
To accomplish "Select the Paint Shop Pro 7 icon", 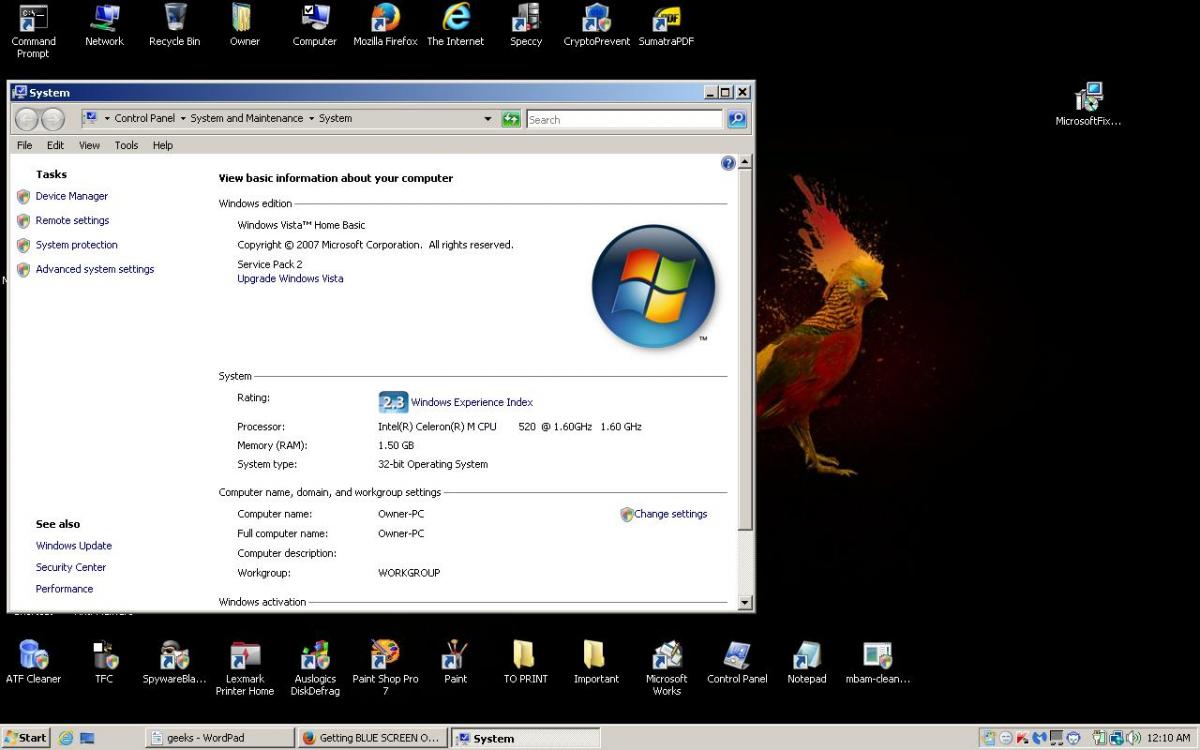I will [385, 668].
